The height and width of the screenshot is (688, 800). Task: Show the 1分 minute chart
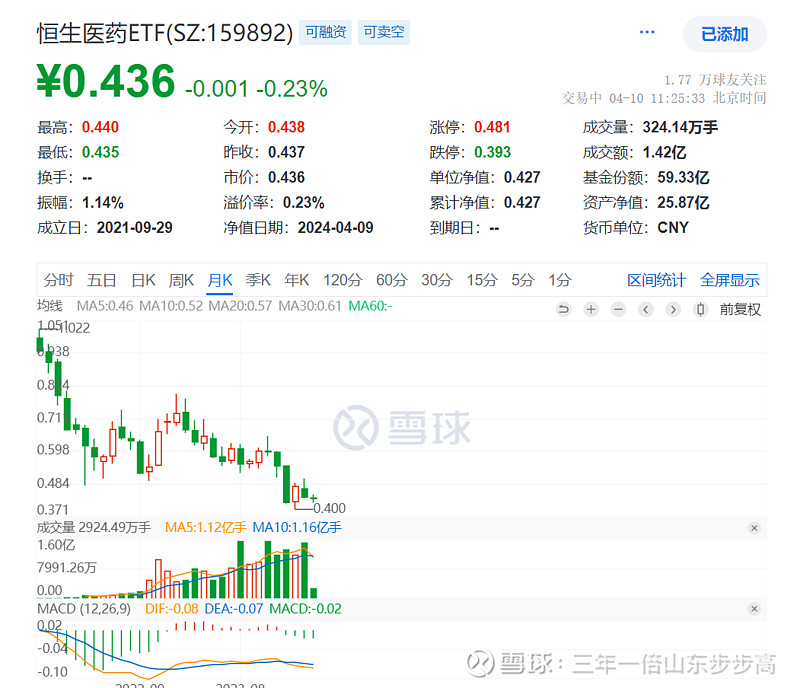coord(560,280)
